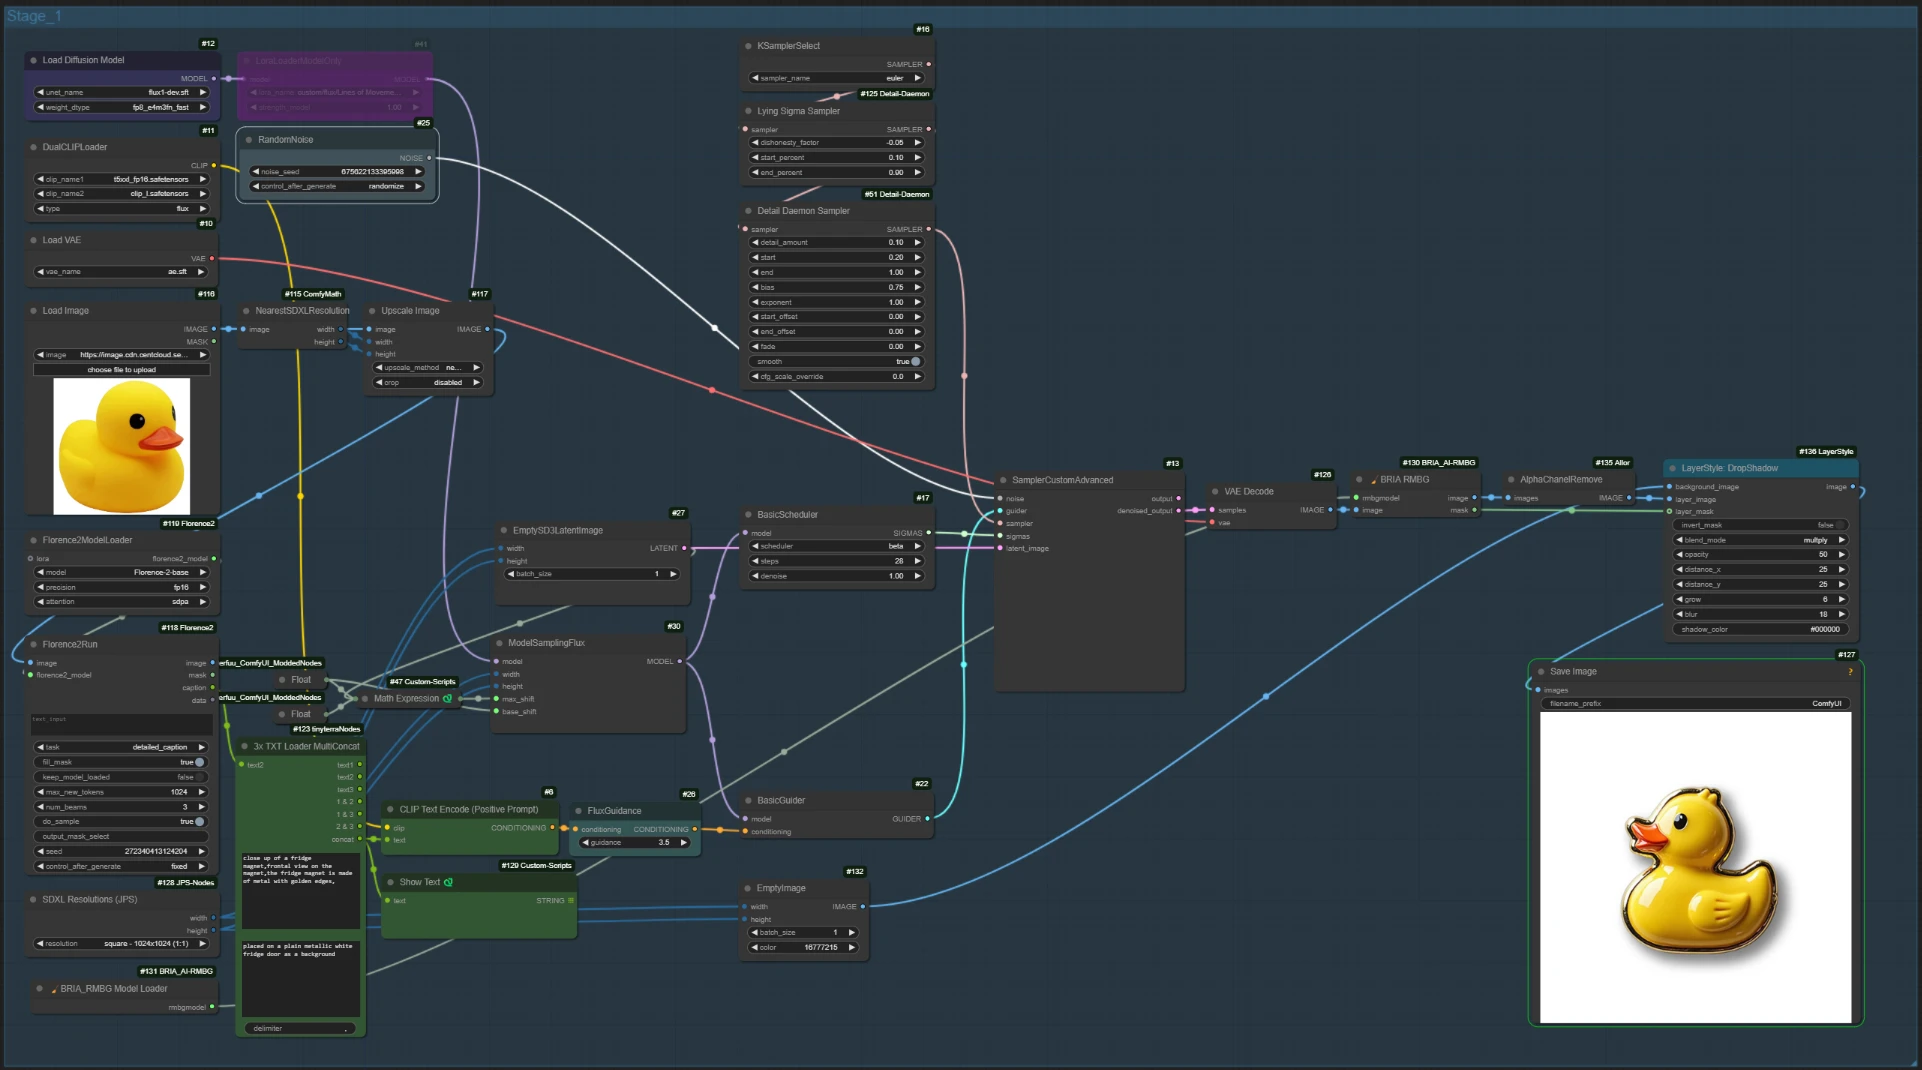Click the mask output port on BRIA RMBG

[1474, 510]
